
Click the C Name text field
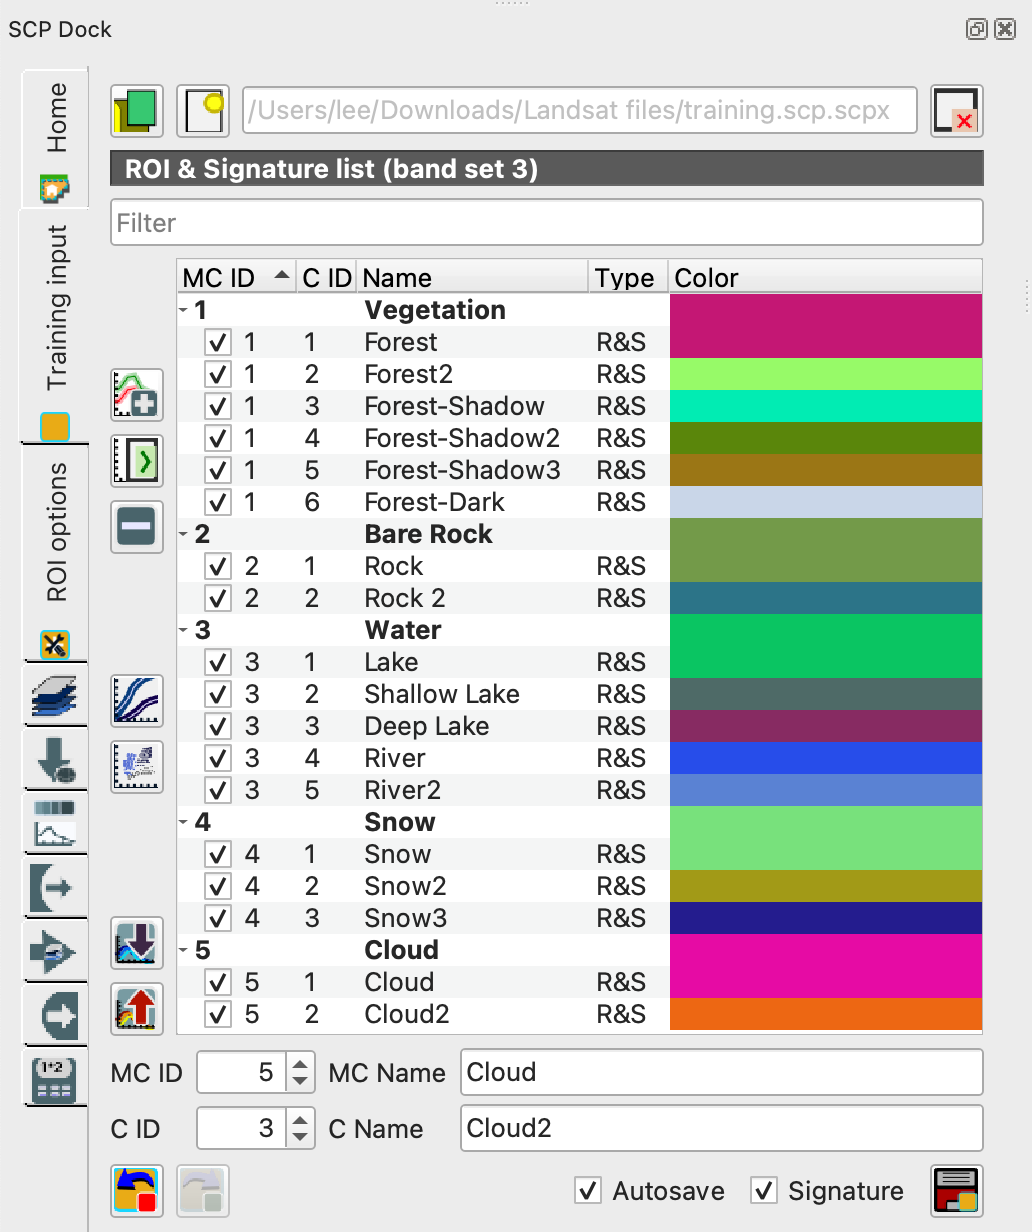[722, 1129]
